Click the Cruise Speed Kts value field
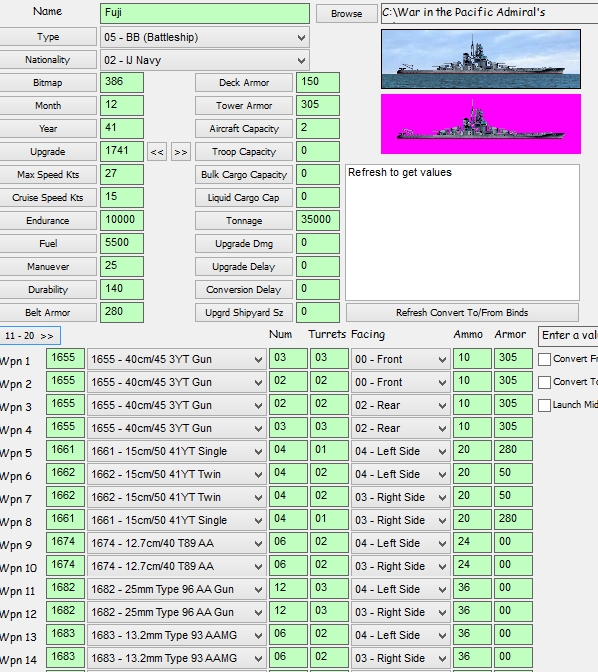The image size is (598, 672). 122,198
